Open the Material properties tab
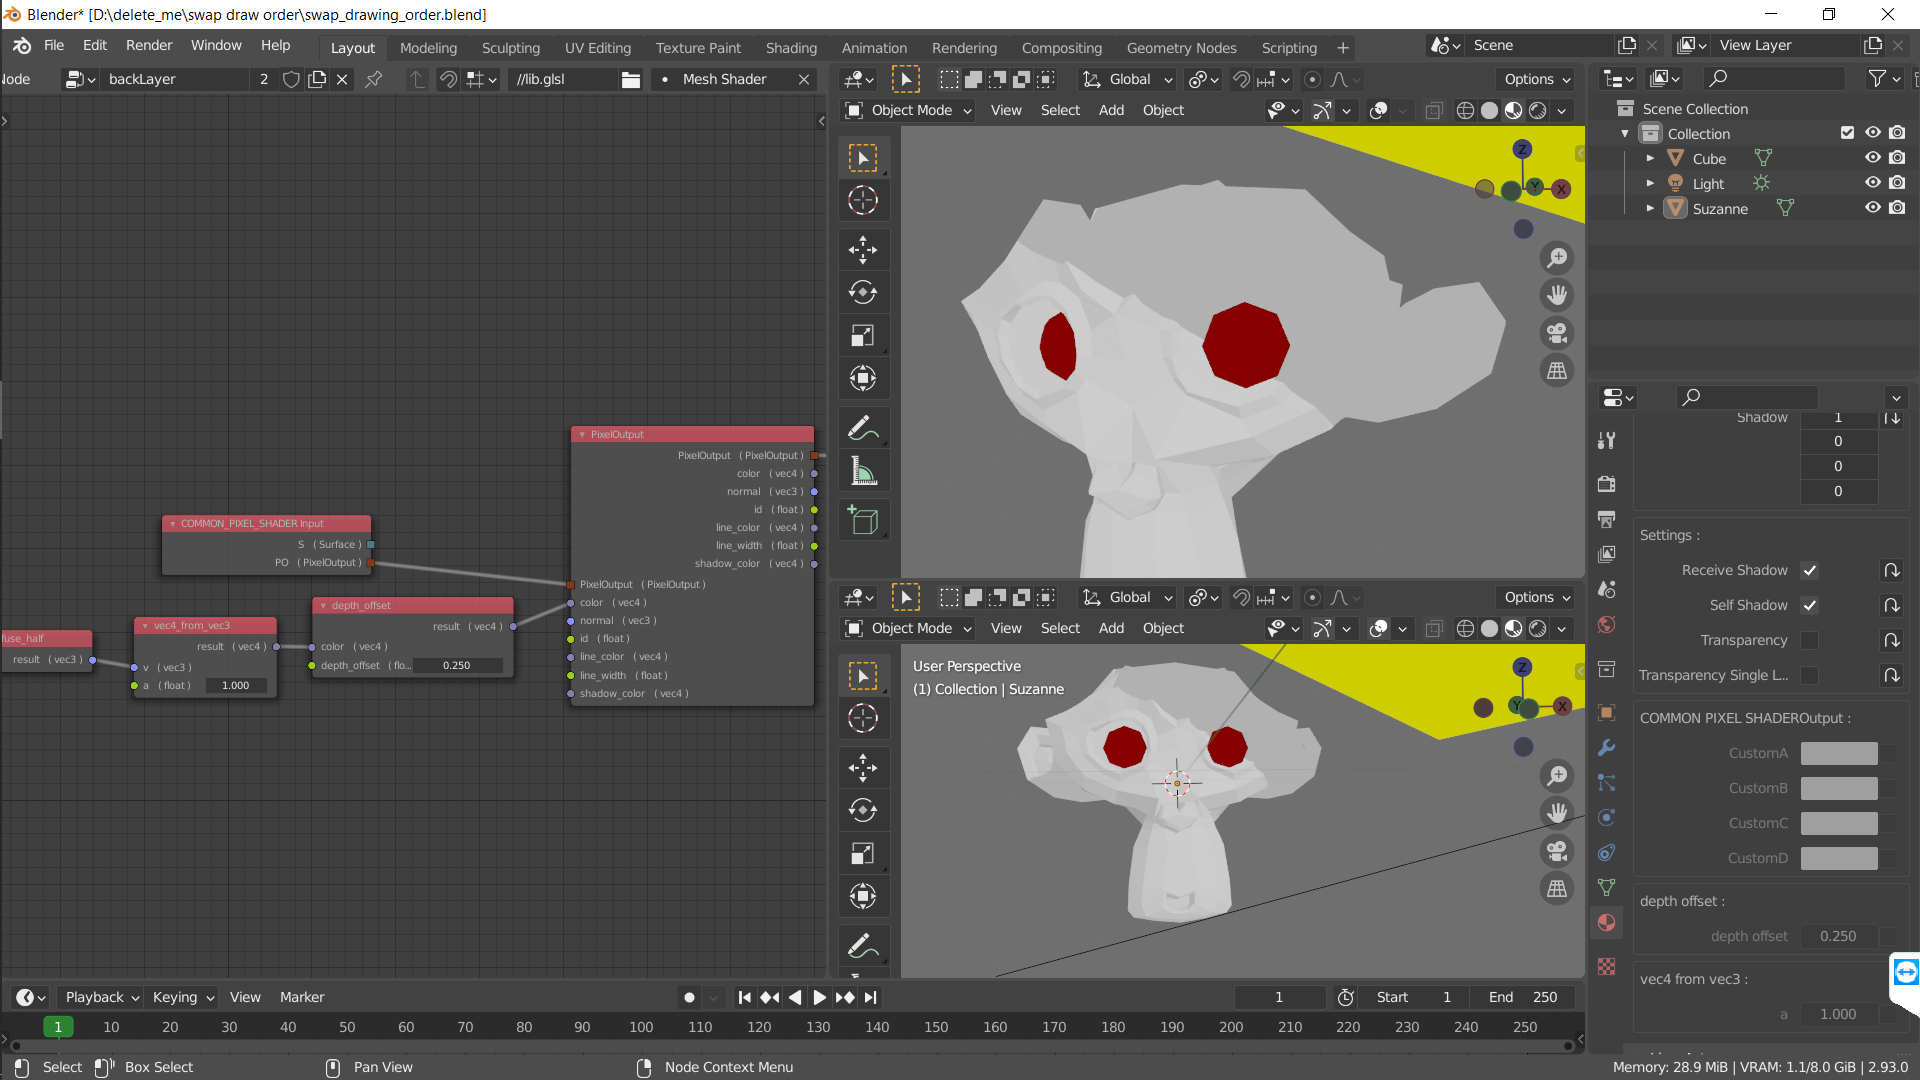The width and height of the screenshot is (1920, 1080). (x=1606, y=922)
